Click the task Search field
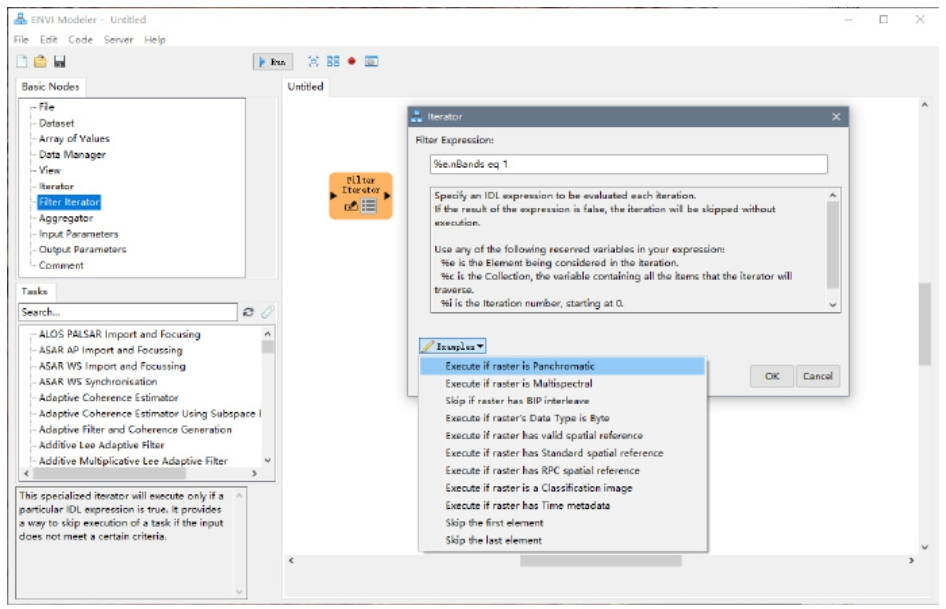Screen dimensions: 946x609 [x=128, y=312]
